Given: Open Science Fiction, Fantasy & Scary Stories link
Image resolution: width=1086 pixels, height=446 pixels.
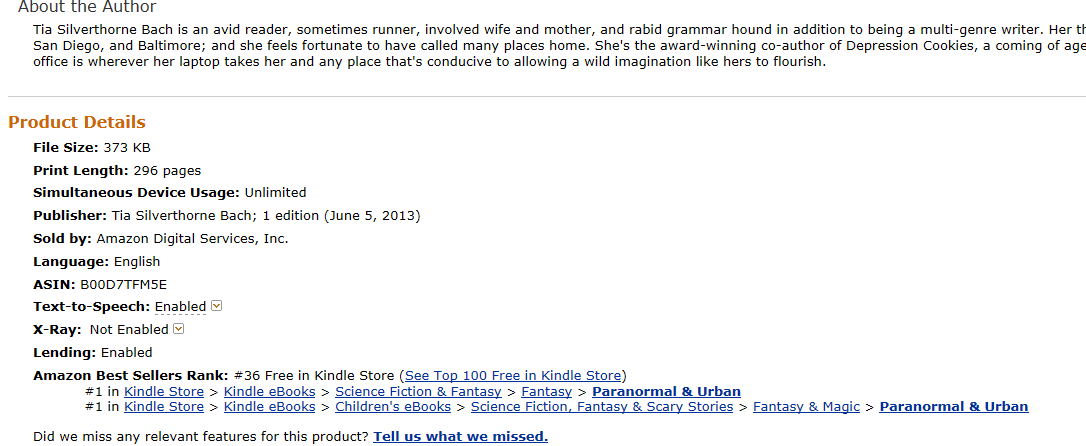Looking at the screenshot, I should 602,407.
